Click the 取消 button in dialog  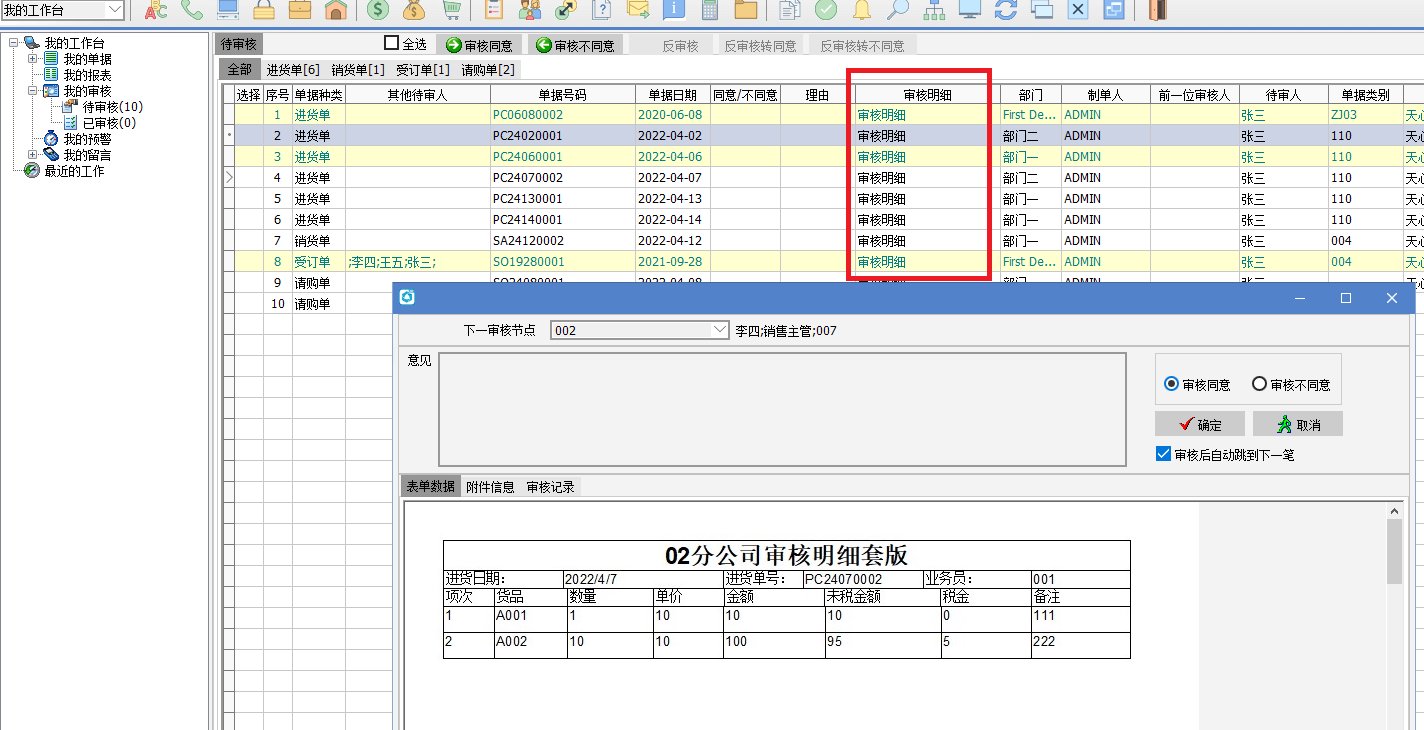click(1298, 424)
